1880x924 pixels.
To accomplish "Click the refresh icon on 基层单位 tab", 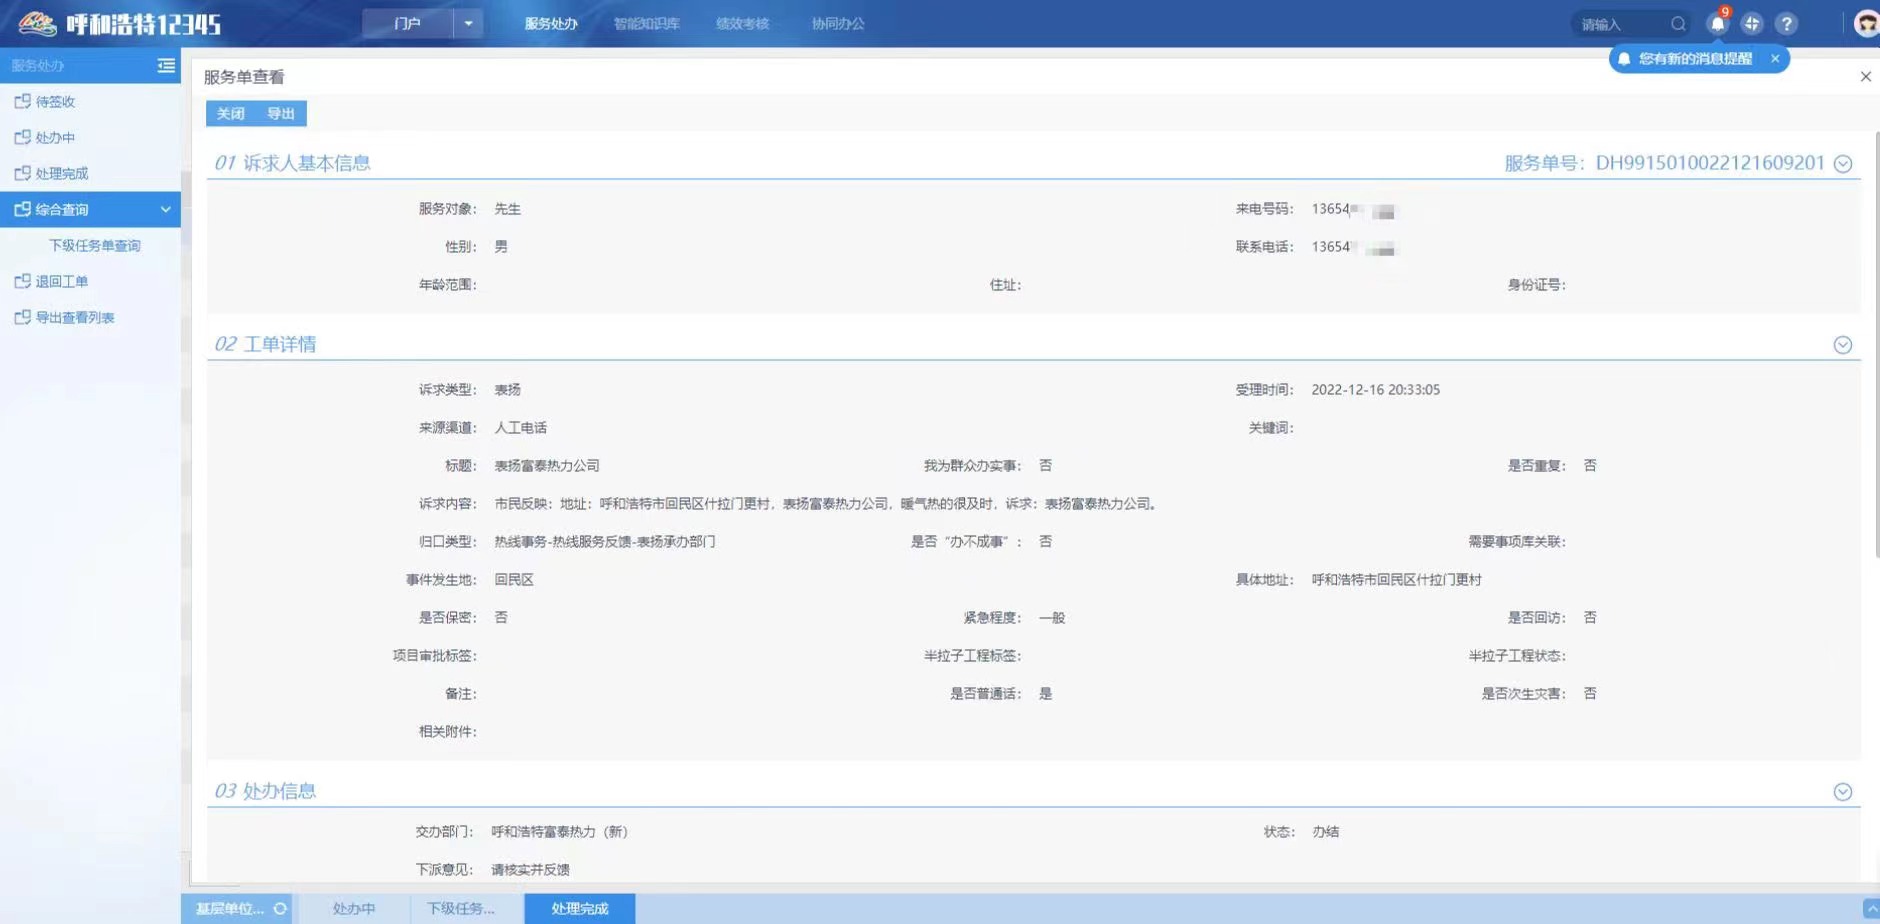I will 280,909.
